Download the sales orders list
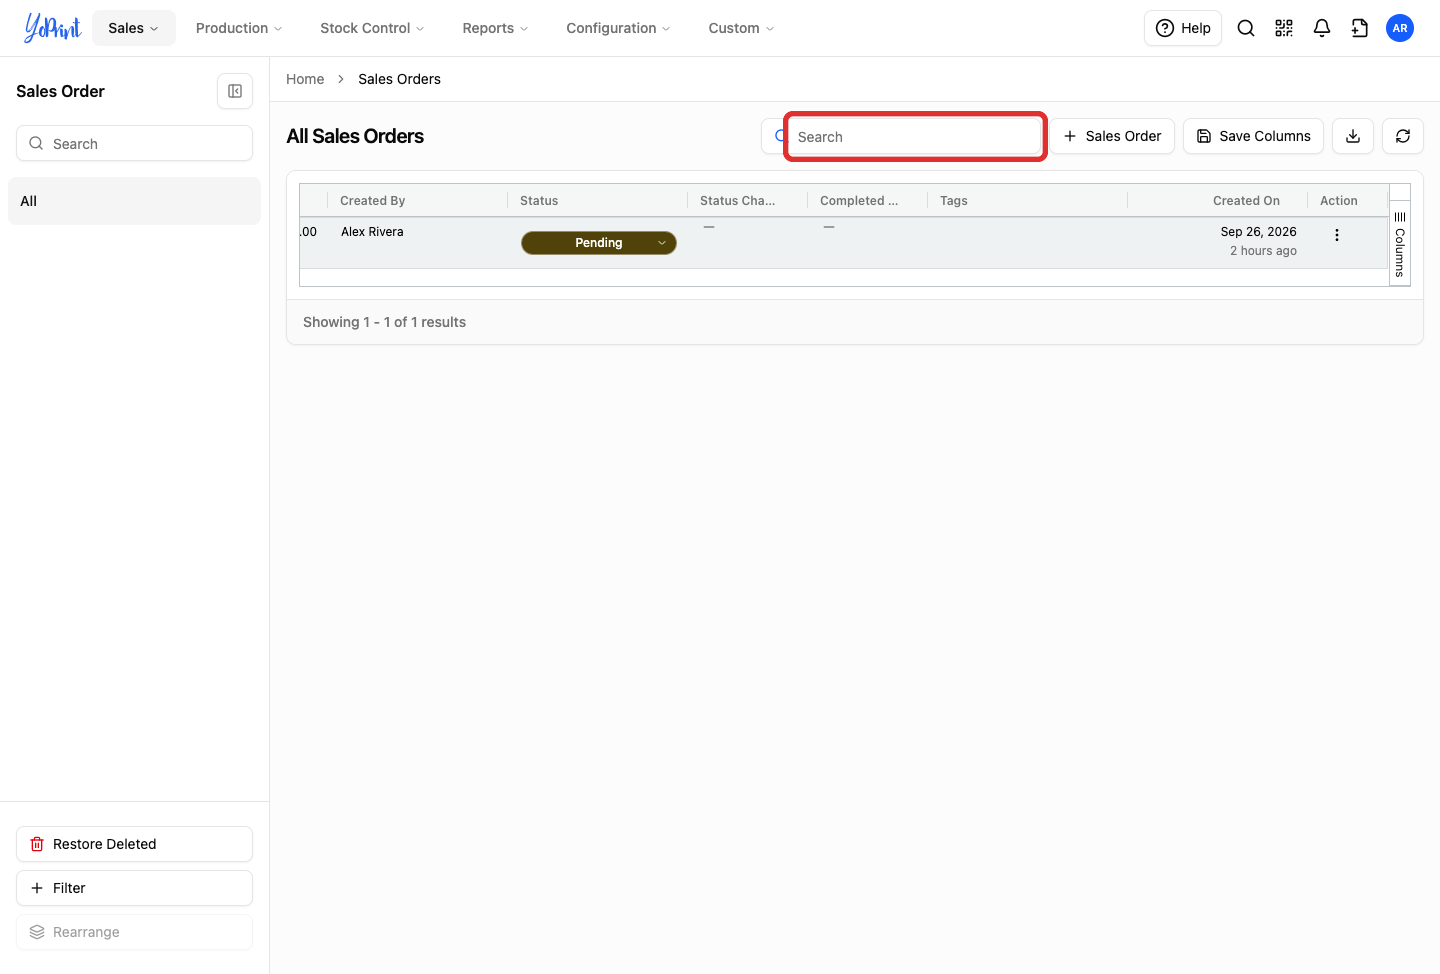 tap(1353, 136)
